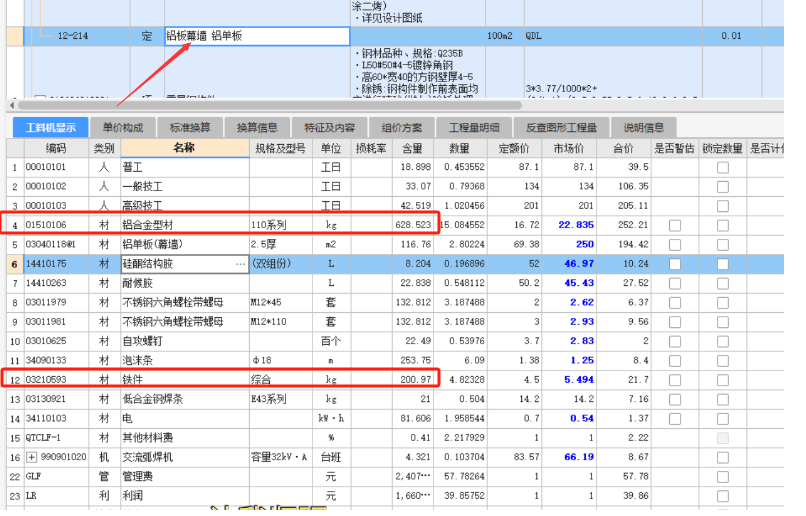Viewport: 806px width, 516px height.
Task: Click the 含量 column header
Action: [x=412, y=148]
